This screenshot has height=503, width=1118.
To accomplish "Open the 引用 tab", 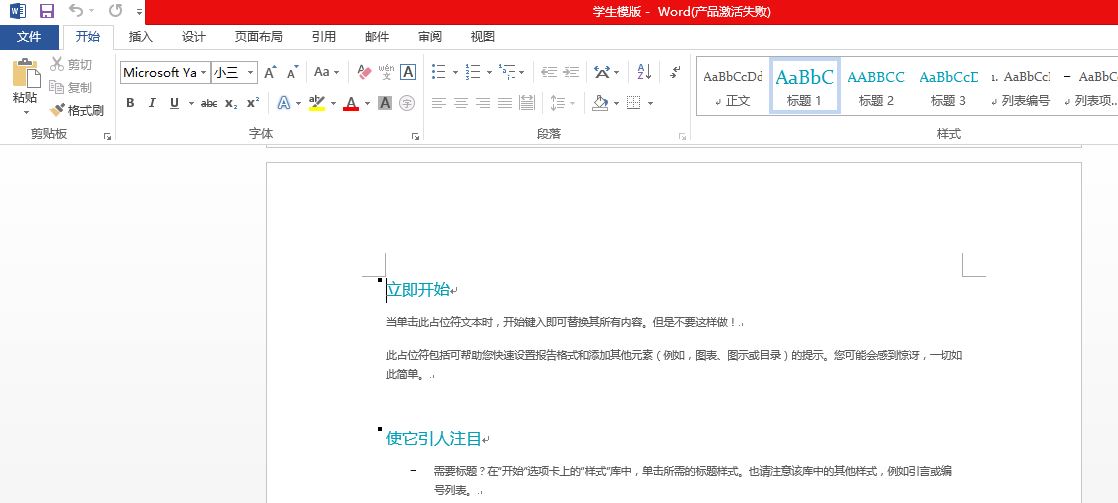I will pos(324,37).
